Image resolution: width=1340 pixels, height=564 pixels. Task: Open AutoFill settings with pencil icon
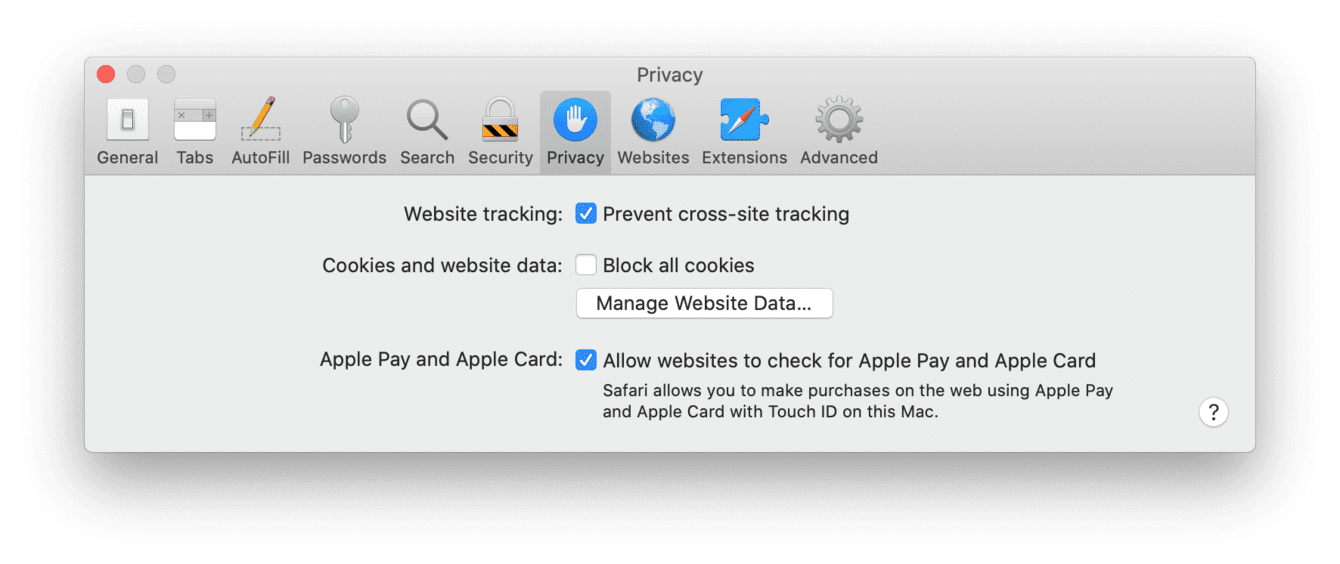click(x=261, y=132)
